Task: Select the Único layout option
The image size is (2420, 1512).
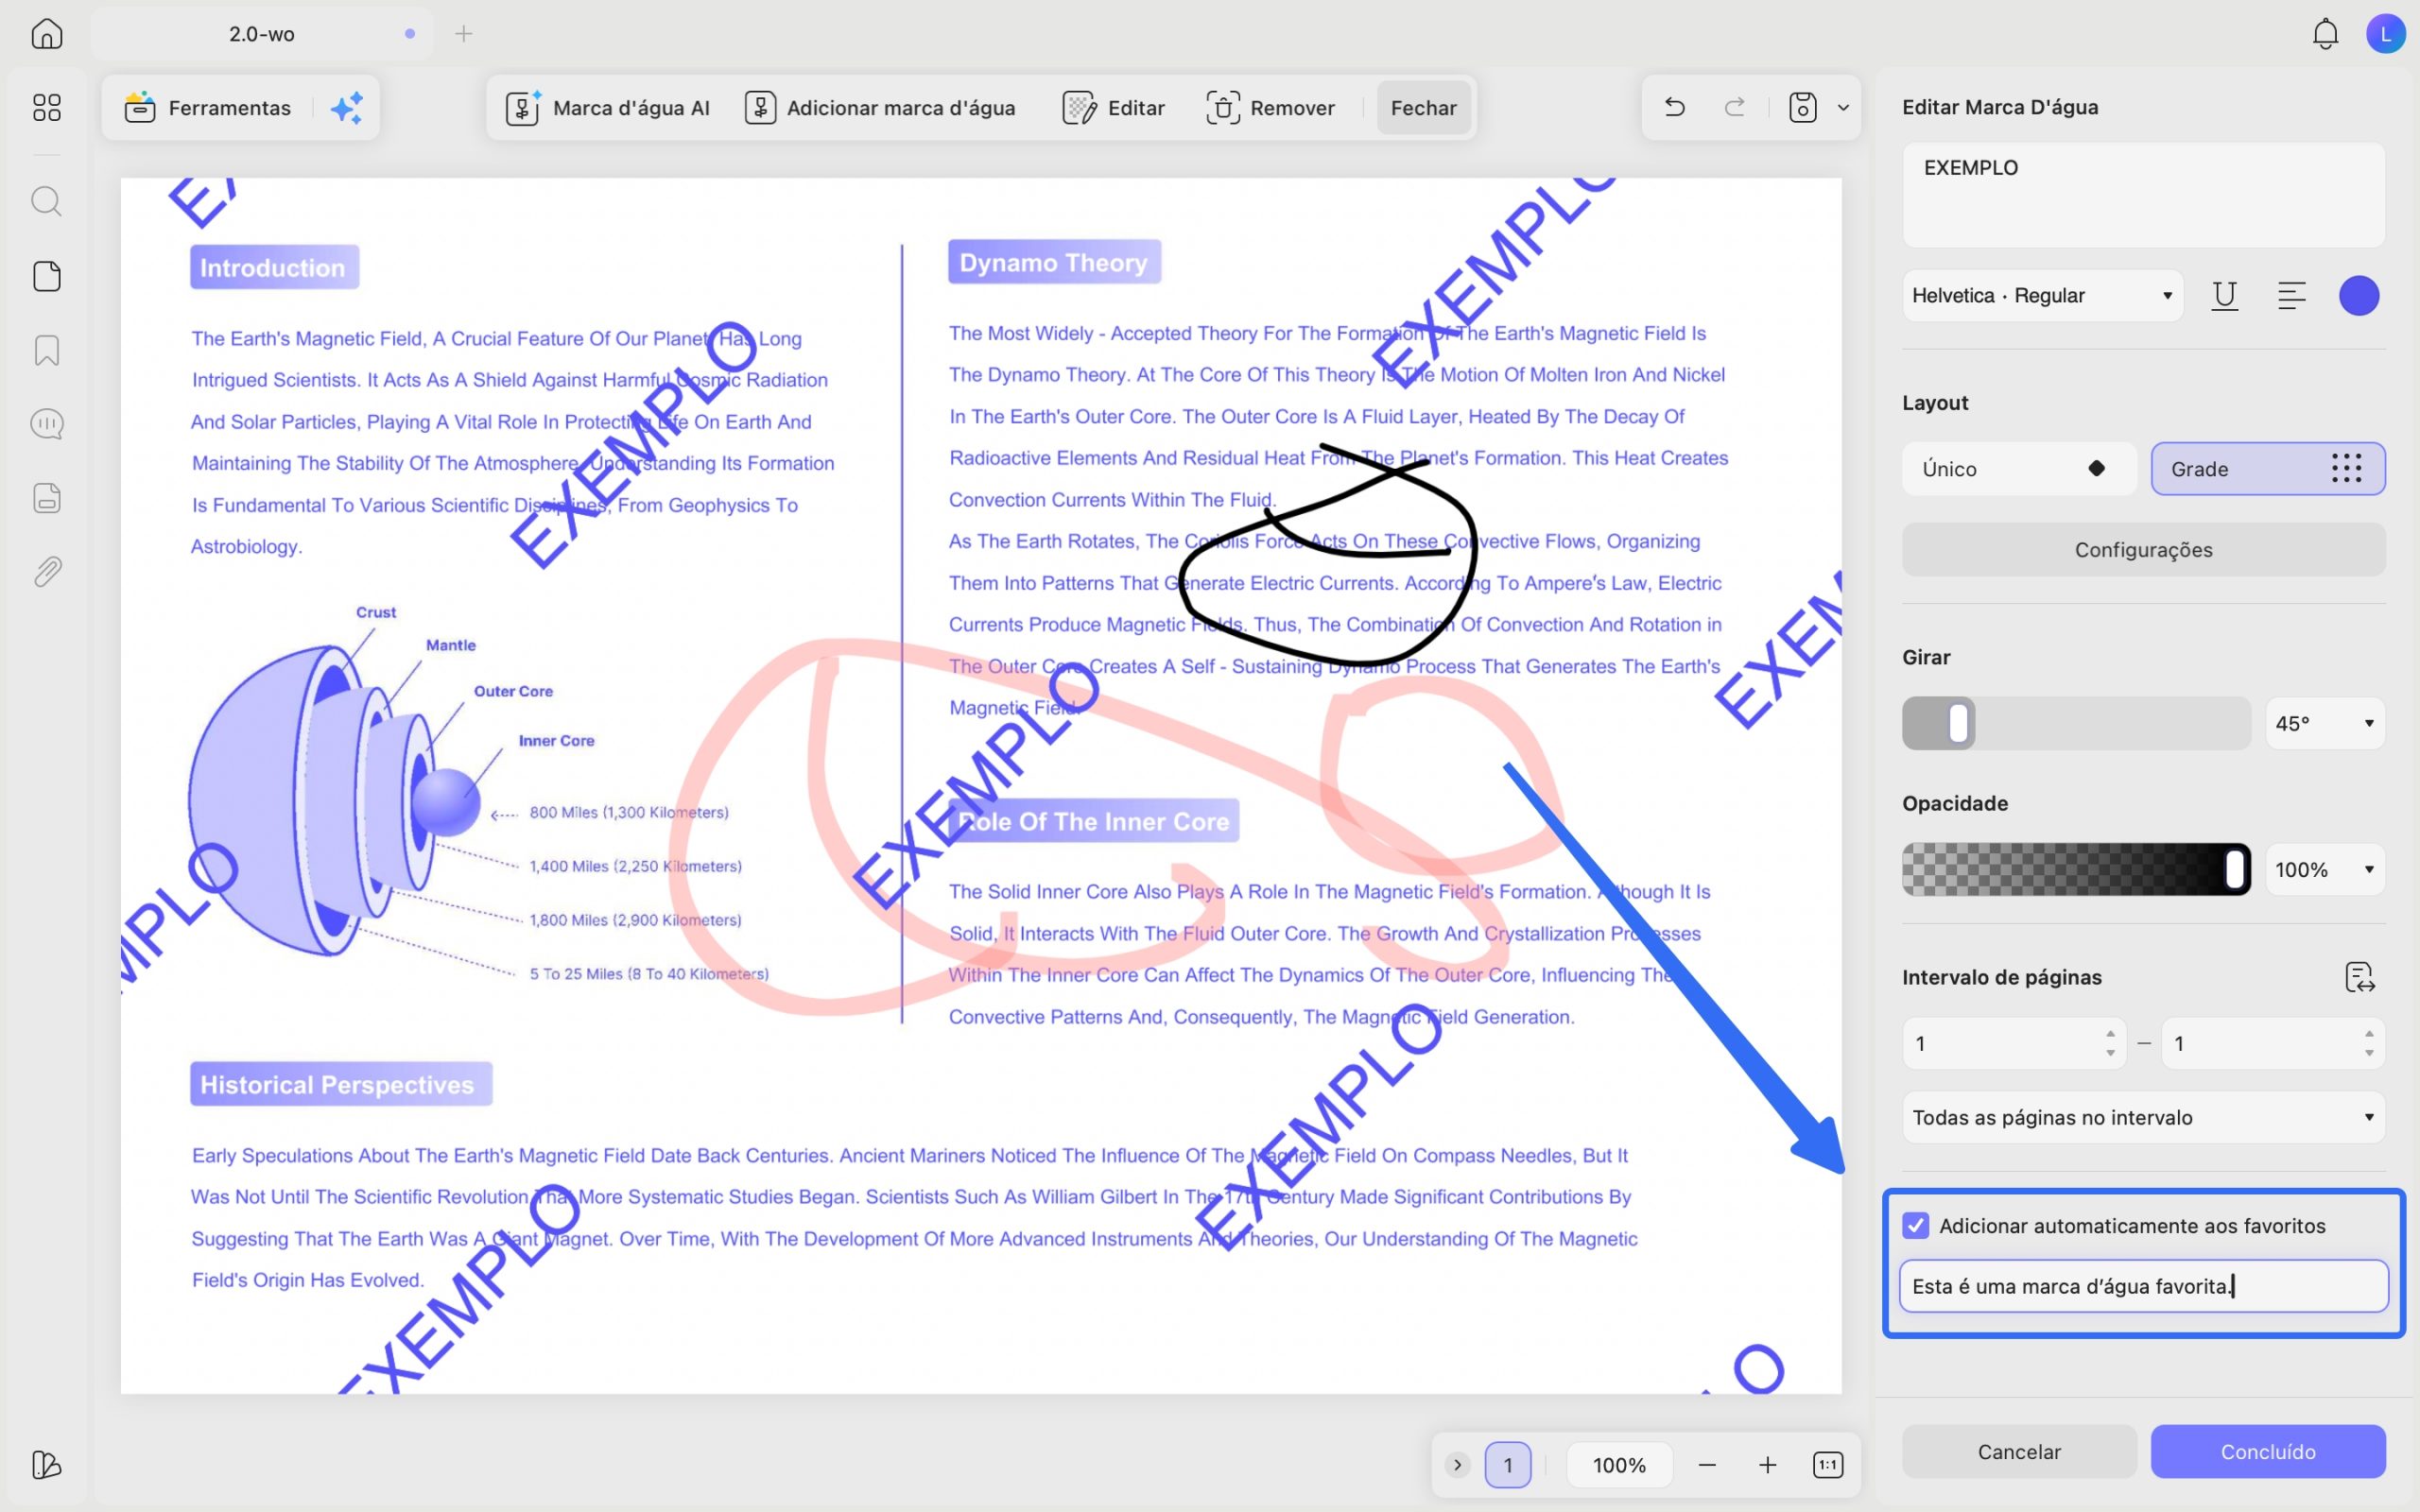Action: click(2018, 469)
